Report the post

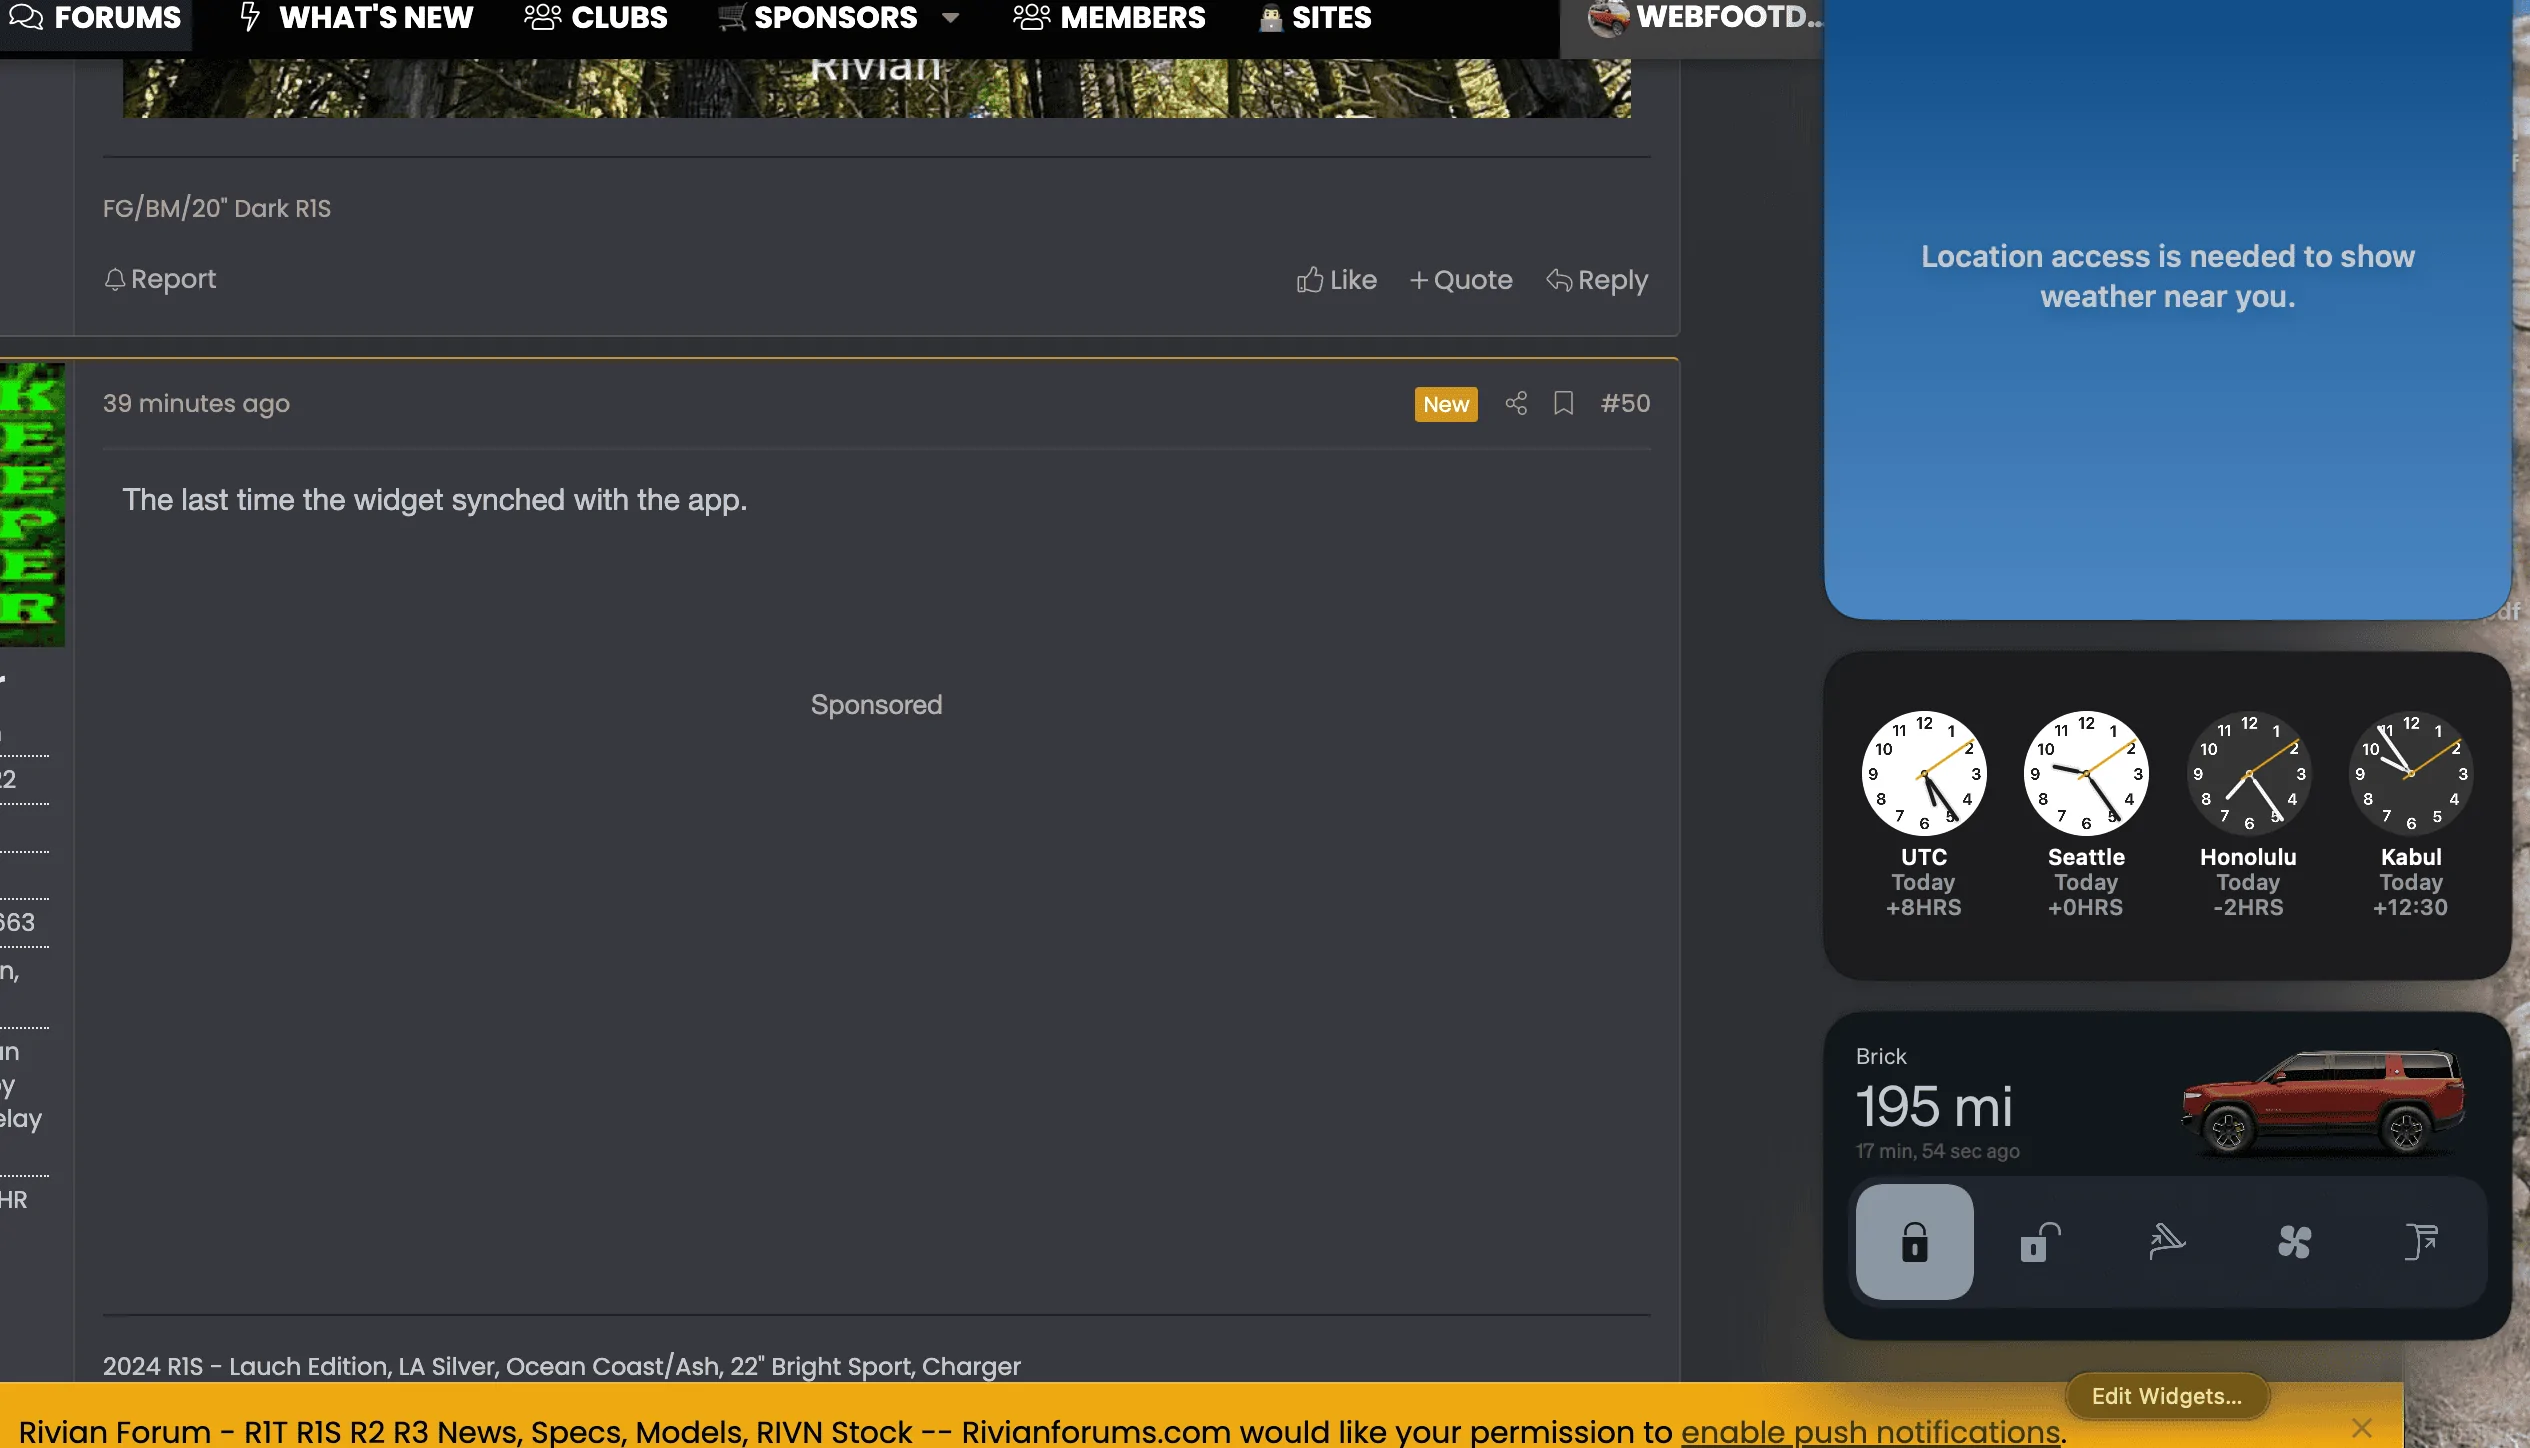(160, 279)
